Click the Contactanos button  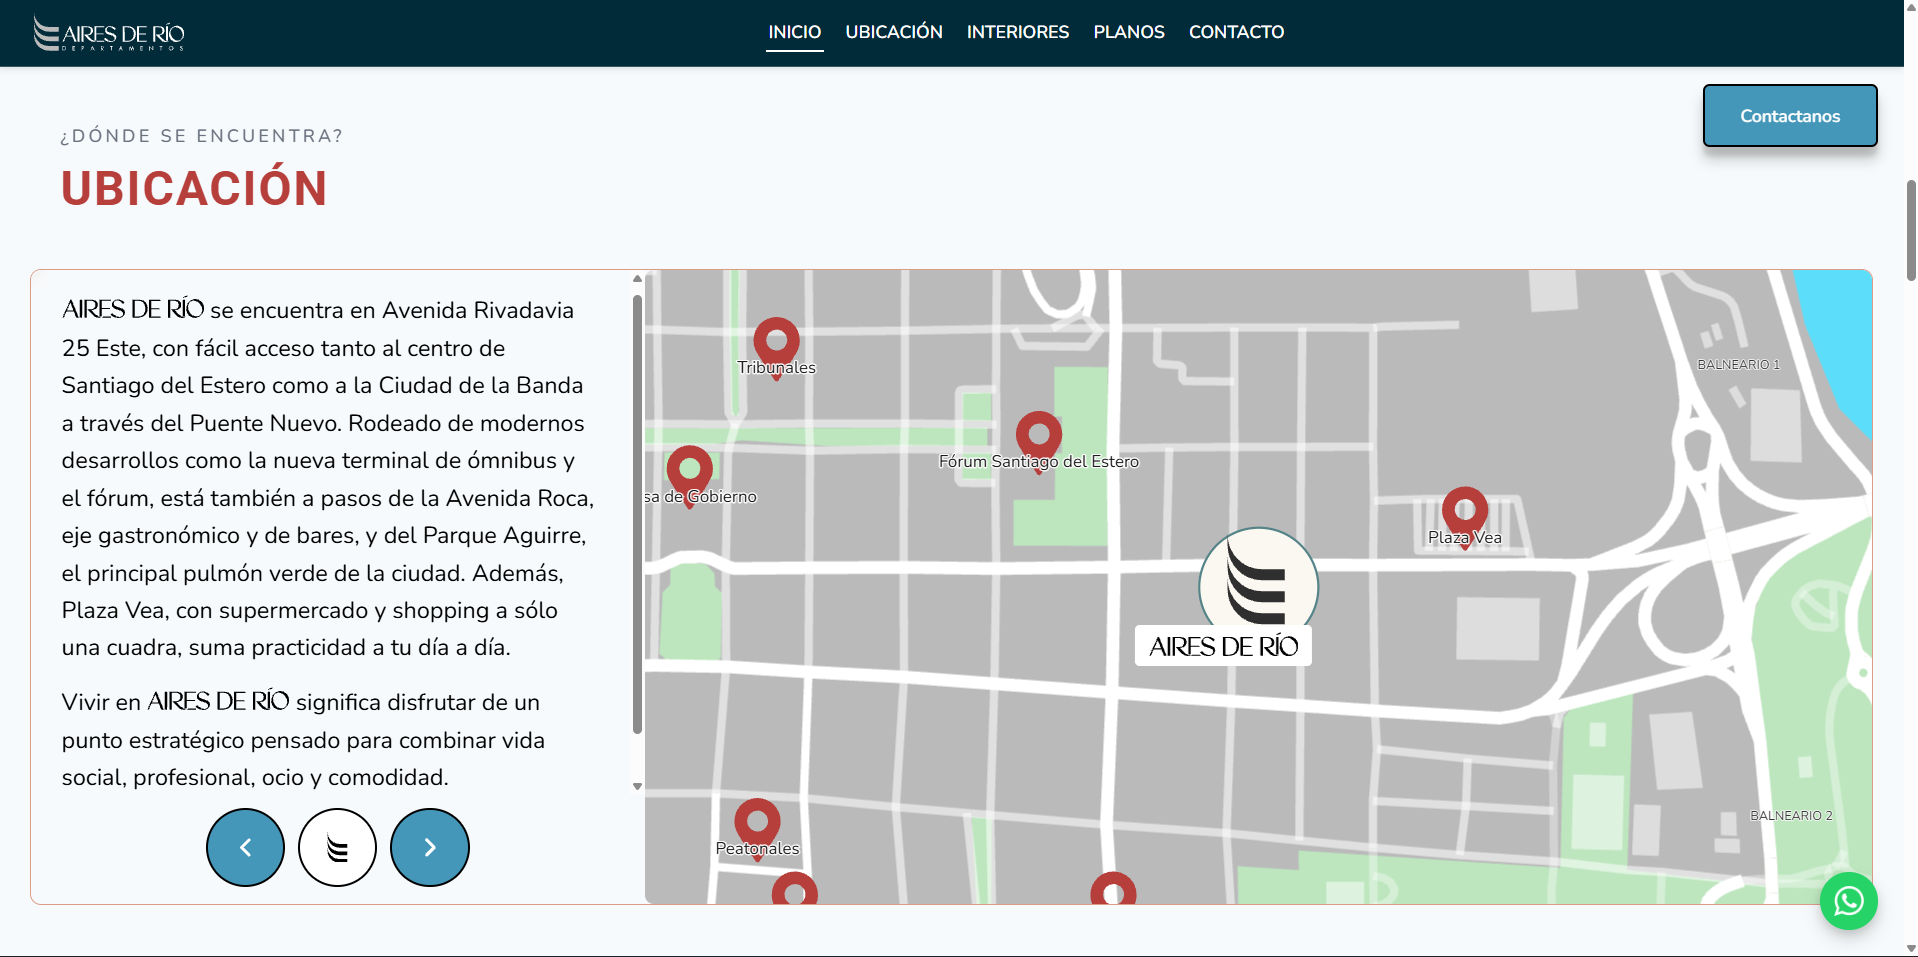pos(1790,116)
